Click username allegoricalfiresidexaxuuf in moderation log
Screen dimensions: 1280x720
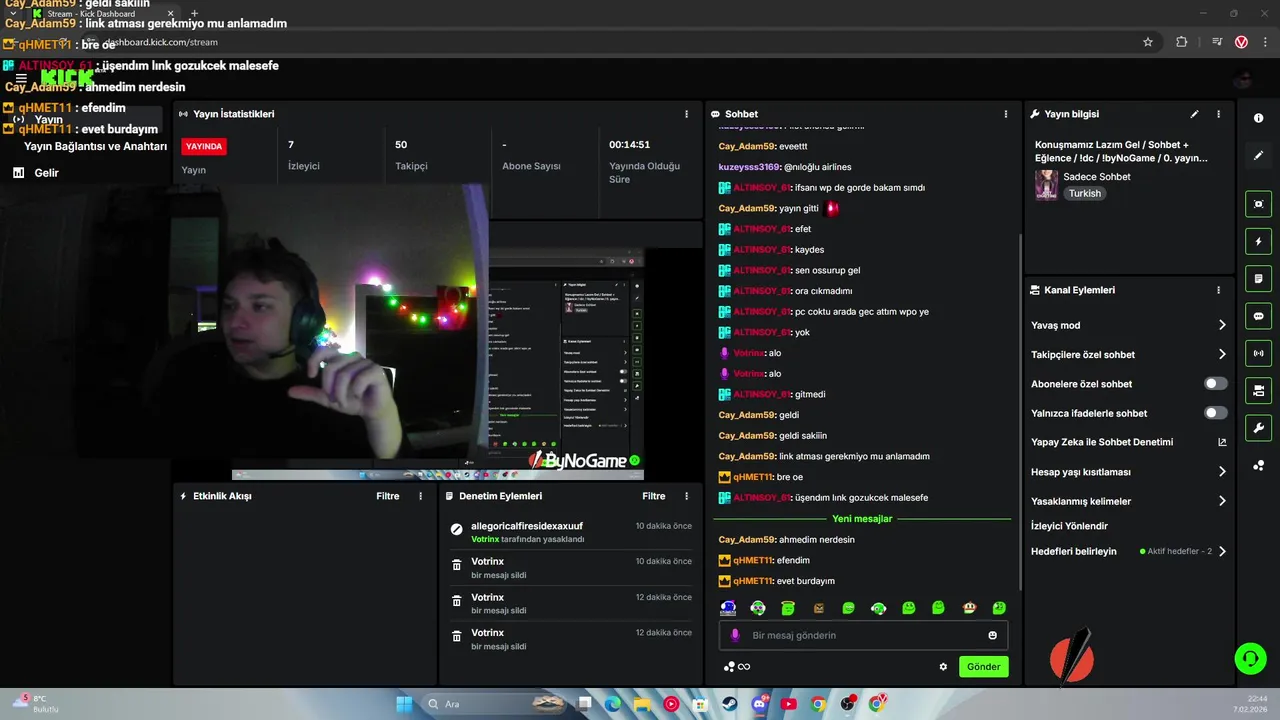click(527, 526)
